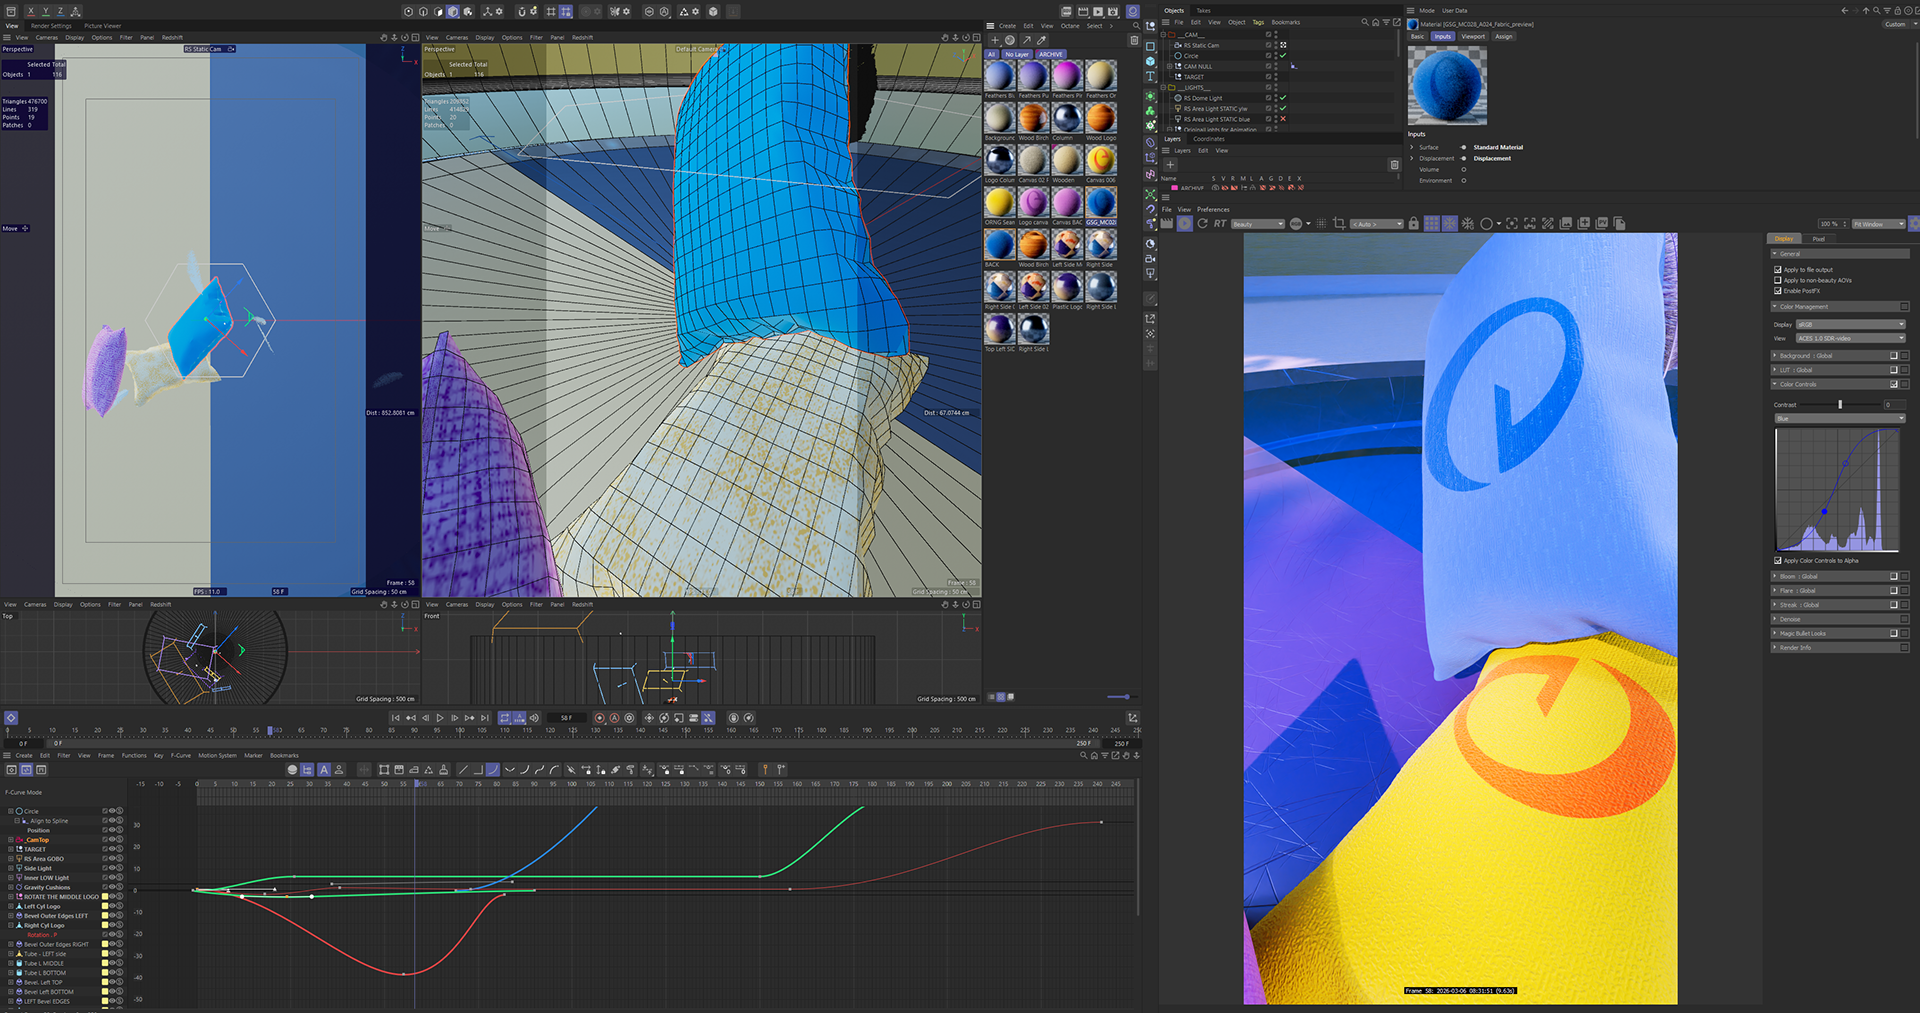The height and width of the screenshot is (1013, 1920).
Task: Enable the LUT : Global checkbox
Action: [x=1893, y=370]
